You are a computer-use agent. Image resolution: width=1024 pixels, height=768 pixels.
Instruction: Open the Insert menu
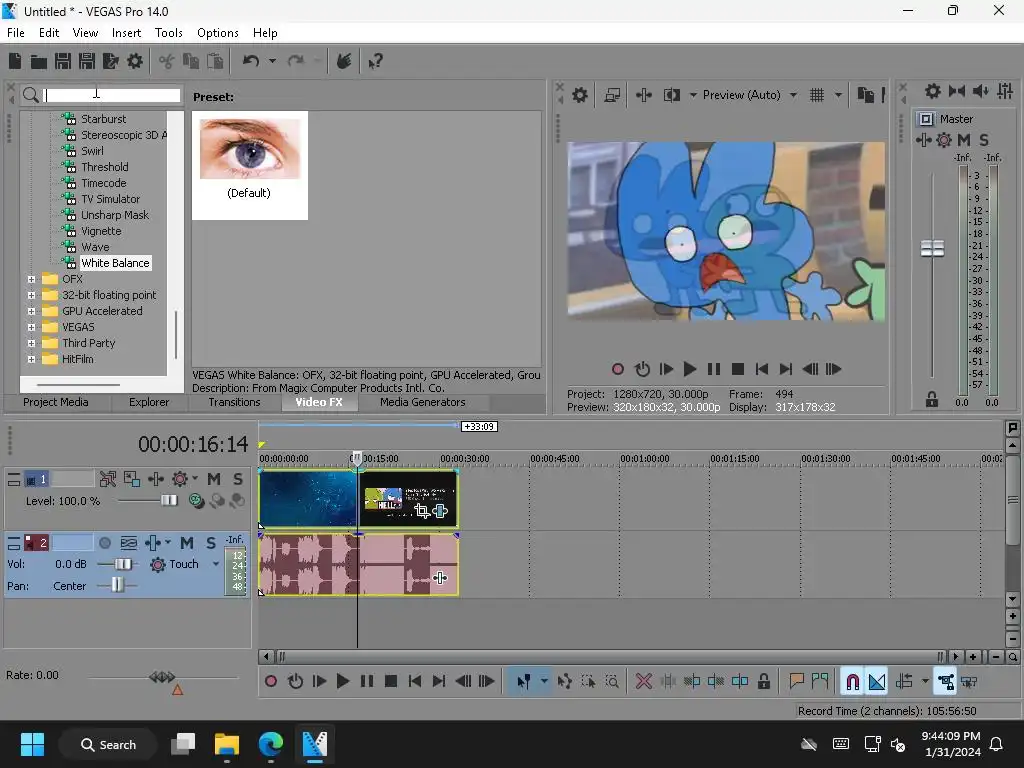[x=126, y=33]
